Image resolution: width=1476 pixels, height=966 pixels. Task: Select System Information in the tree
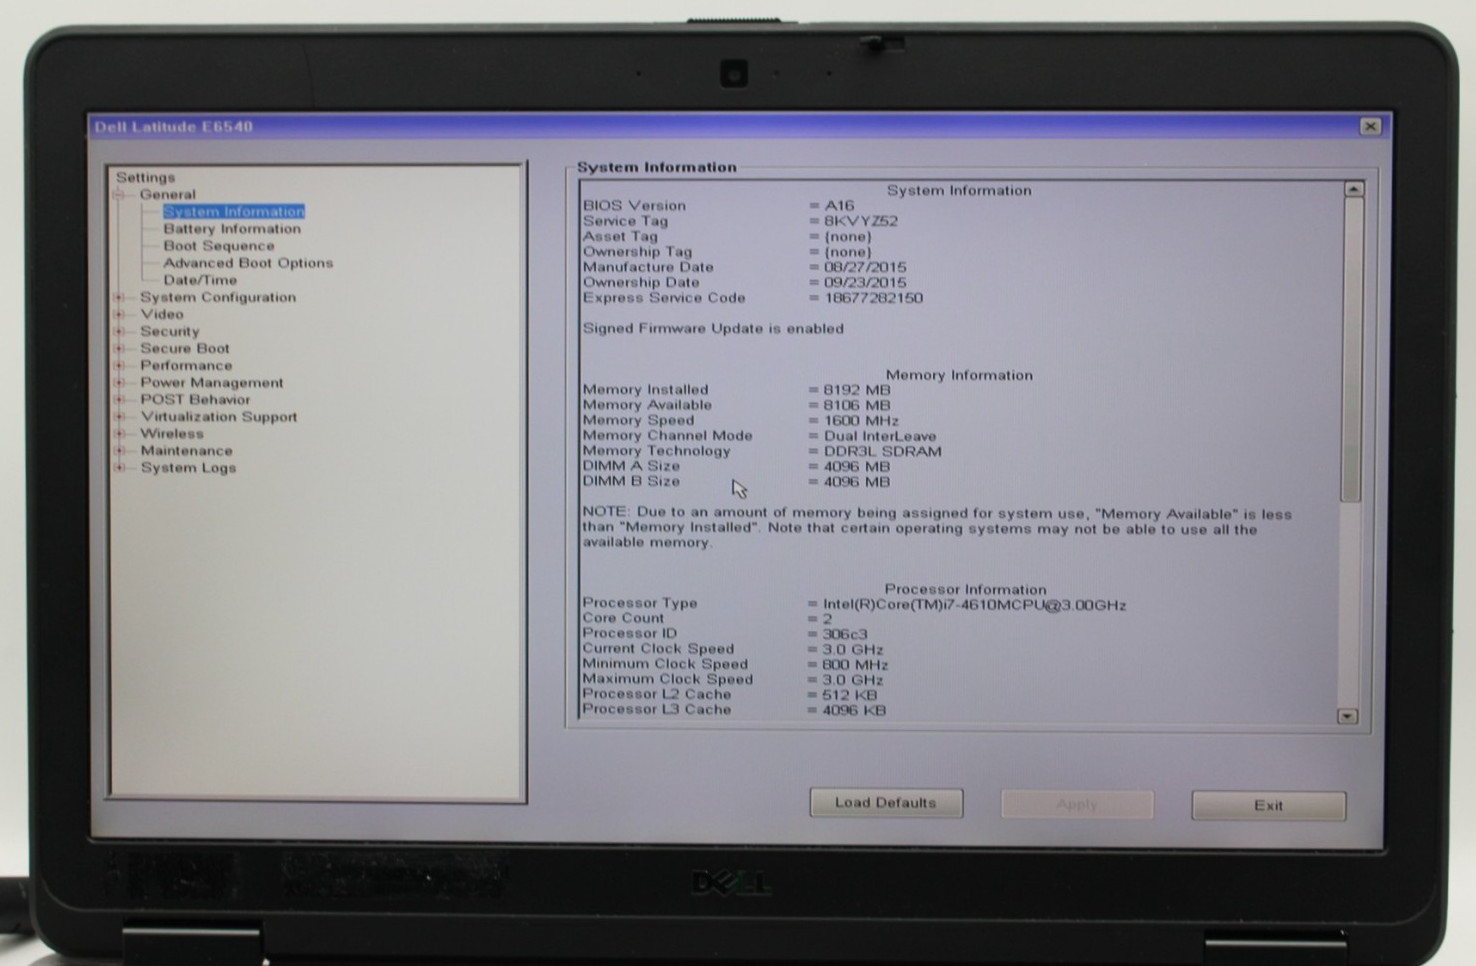[234, 211]
